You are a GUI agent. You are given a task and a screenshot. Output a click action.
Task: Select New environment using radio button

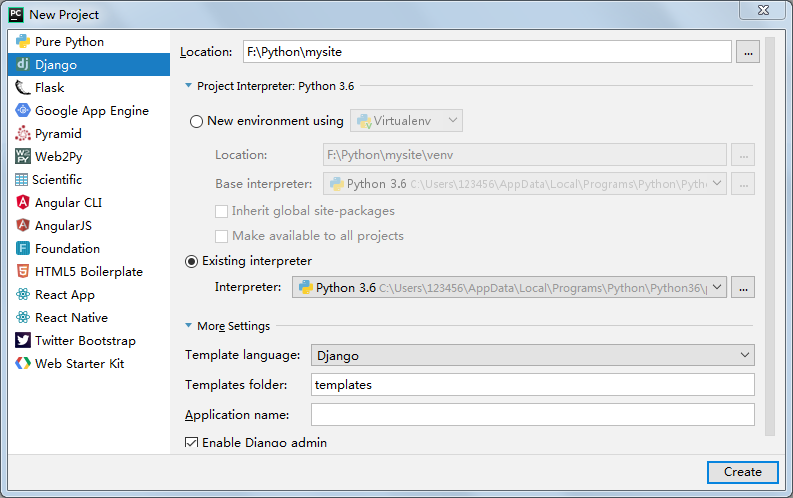196,121
